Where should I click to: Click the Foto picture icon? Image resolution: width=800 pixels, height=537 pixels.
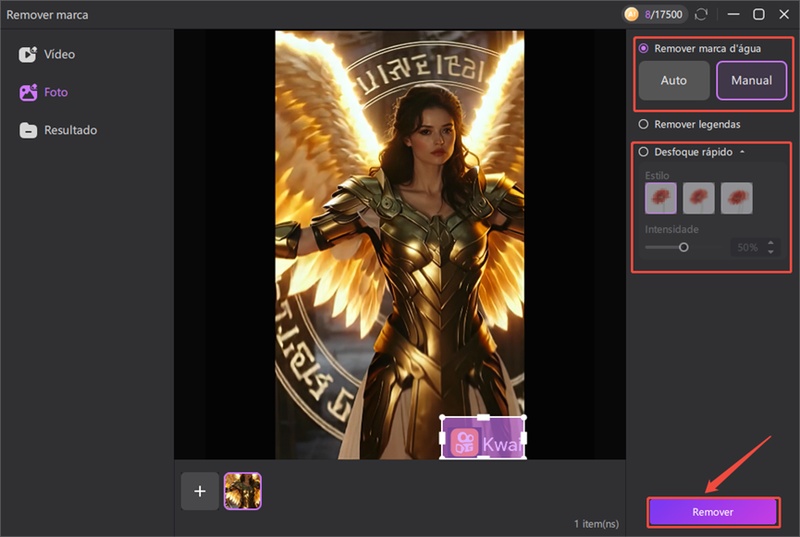coord(28,92)
